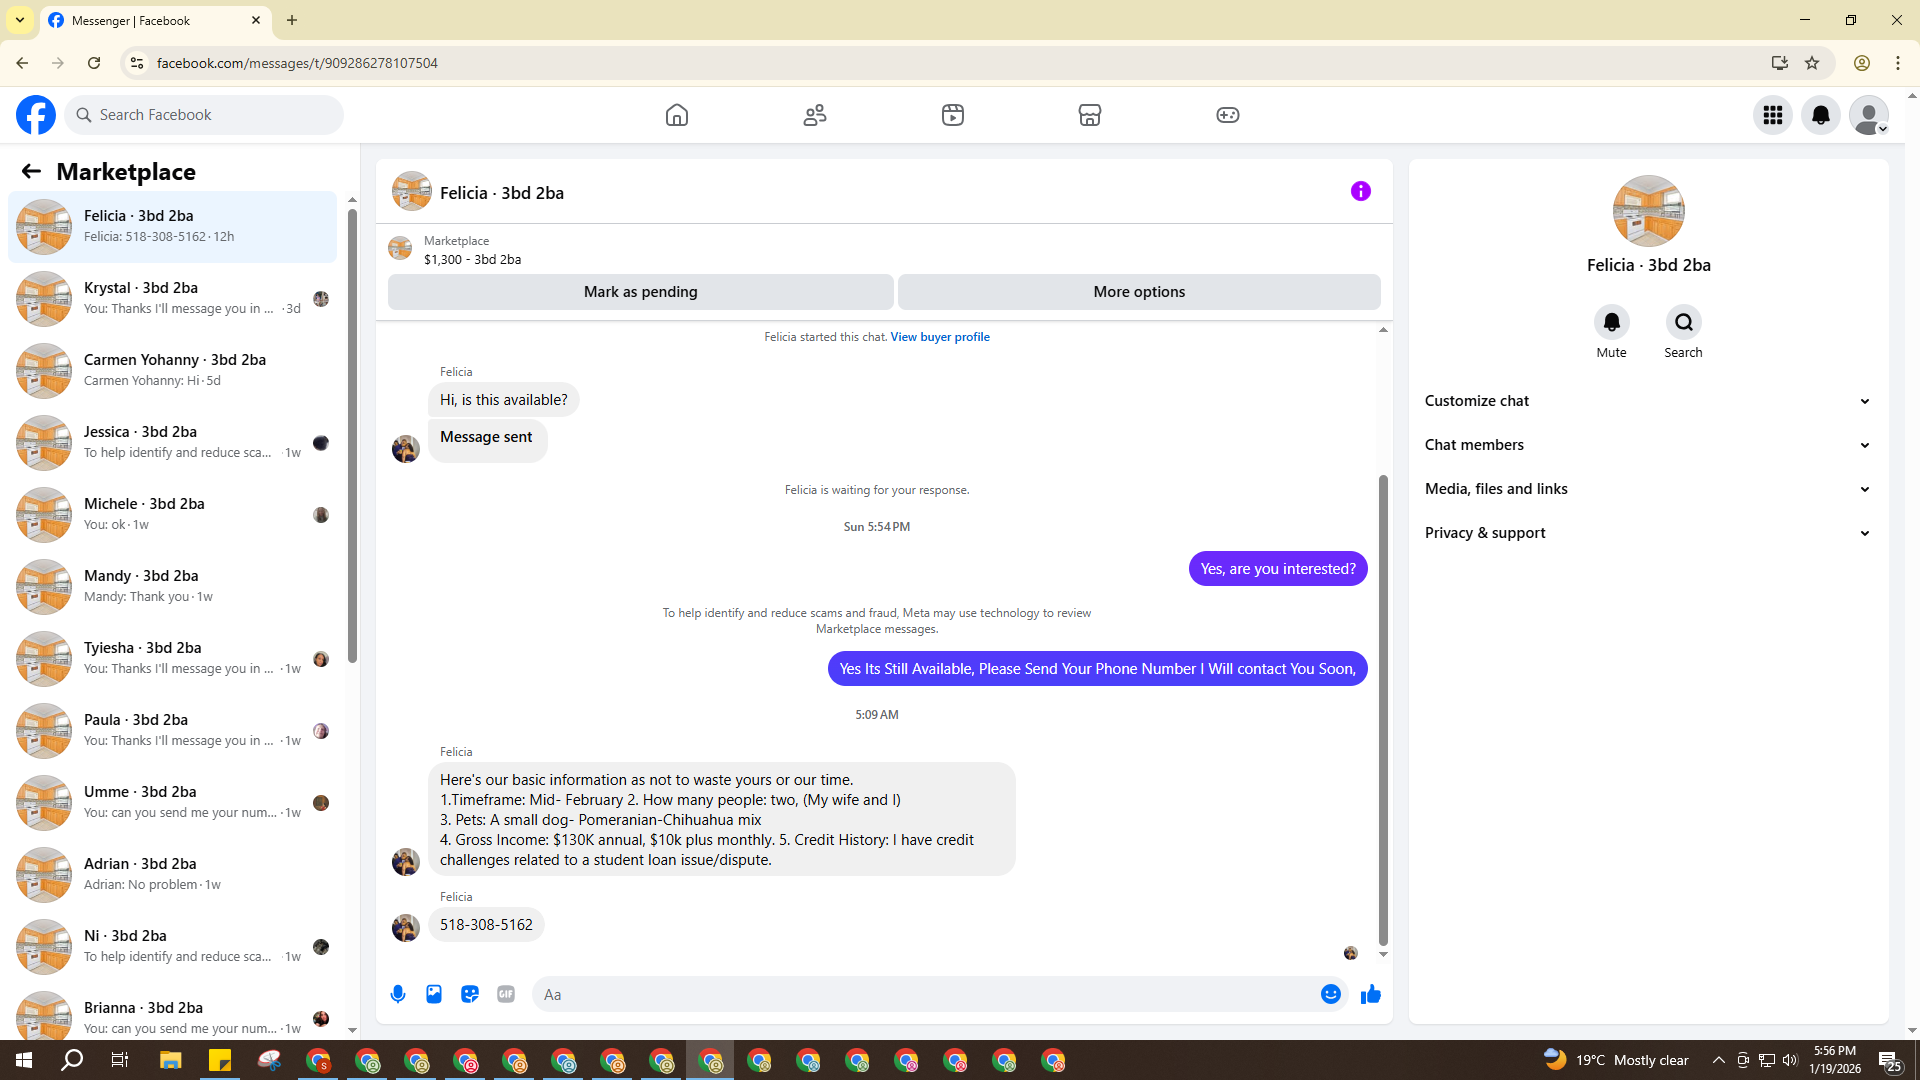Select the Jessica · 3bd 2ba chat
Screen dimensions: 1920x1080
[x=172, y=442]
